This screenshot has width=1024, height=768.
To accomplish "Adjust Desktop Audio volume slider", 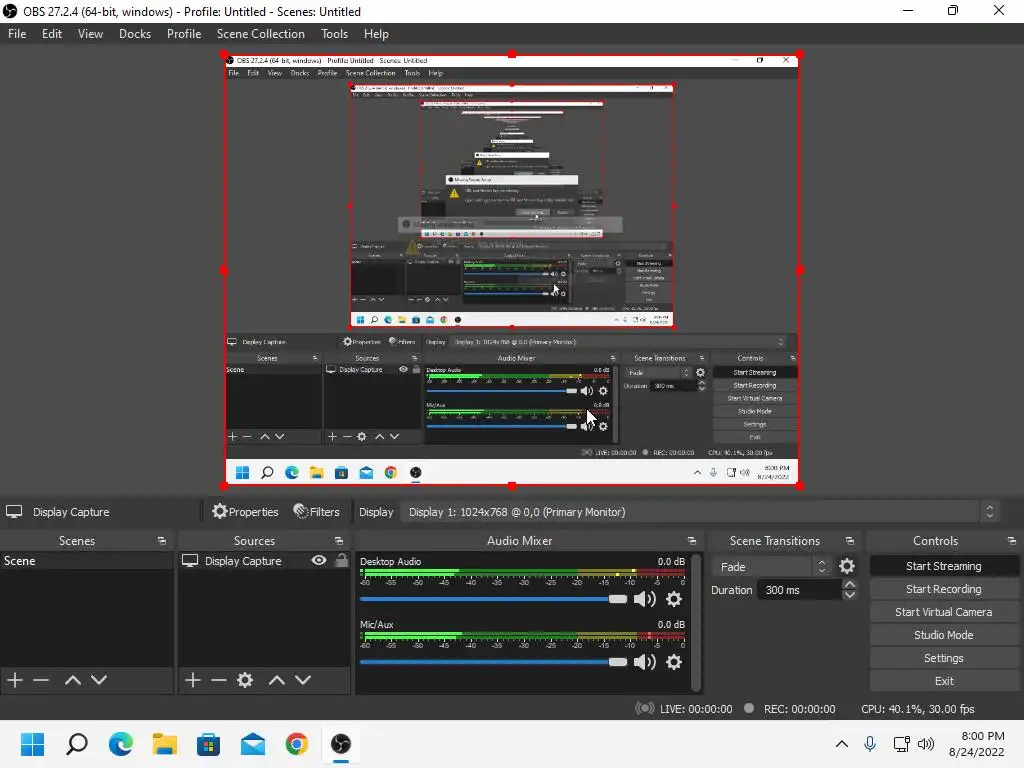I will 493,599.
